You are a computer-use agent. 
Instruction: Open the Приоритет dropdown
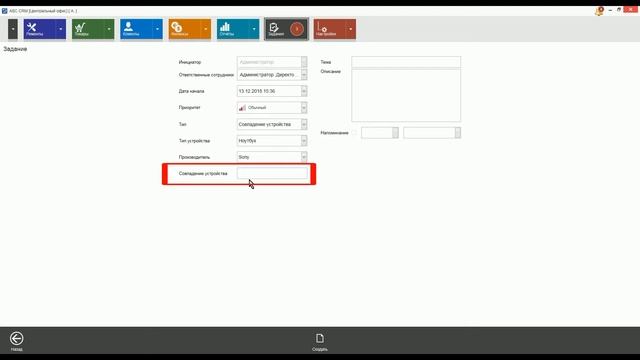tap(304, 108)
